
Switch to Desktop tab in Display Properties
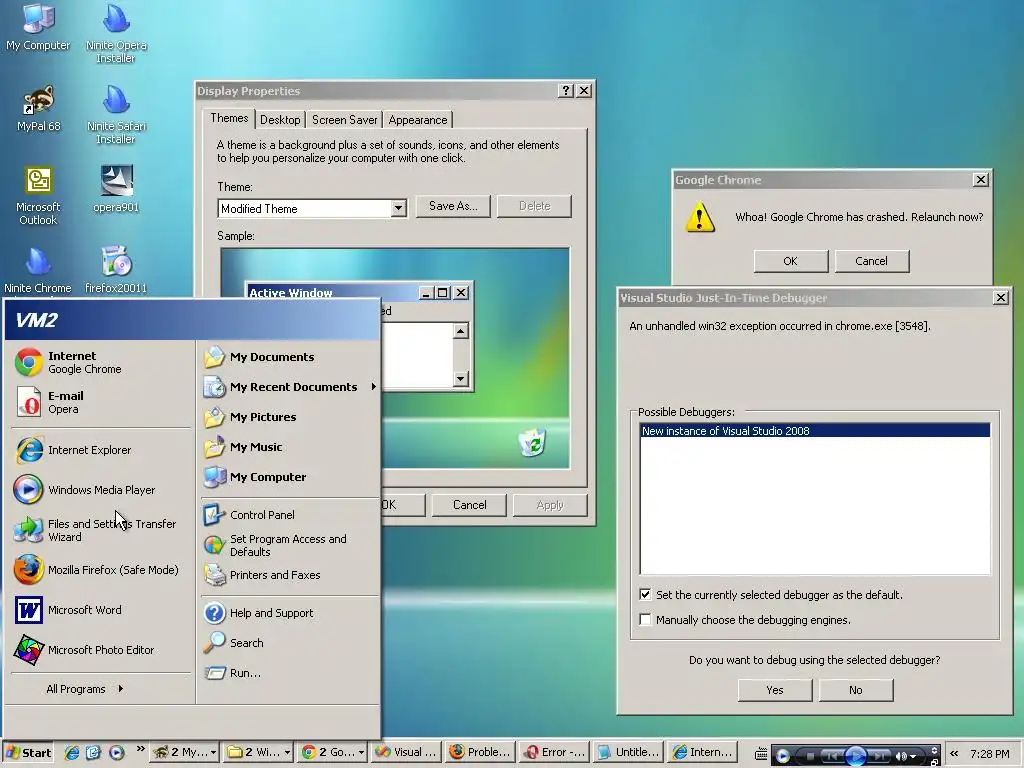pos(280,120)
